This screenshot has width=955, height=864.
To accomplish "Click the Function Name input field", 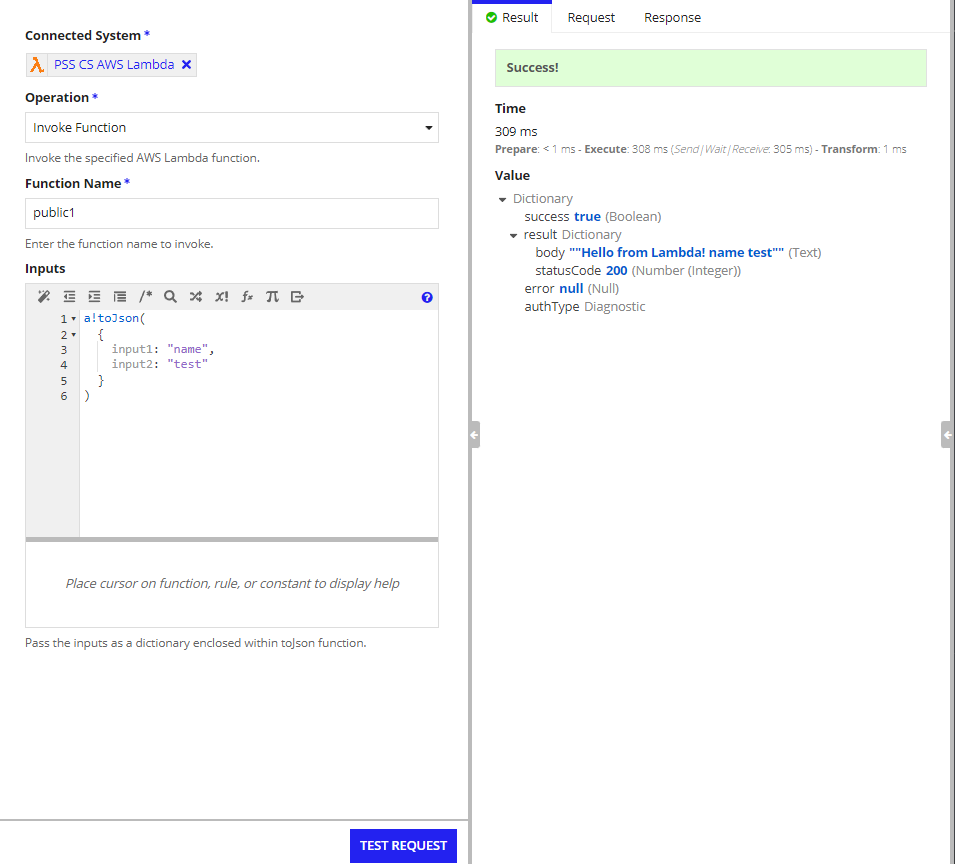I will tap(231, 213).
